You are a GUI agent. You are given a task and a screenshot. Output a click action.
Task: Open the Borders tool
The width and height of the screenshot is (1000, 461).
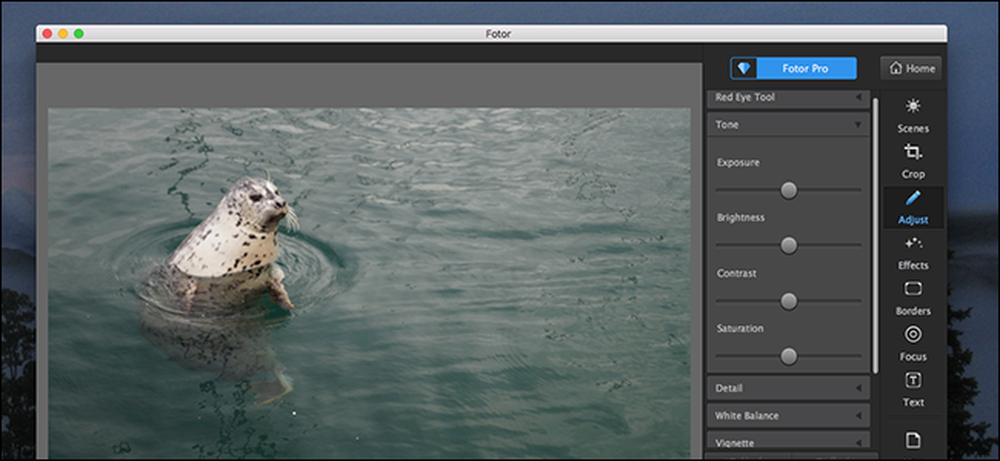(x=913, y=298)
